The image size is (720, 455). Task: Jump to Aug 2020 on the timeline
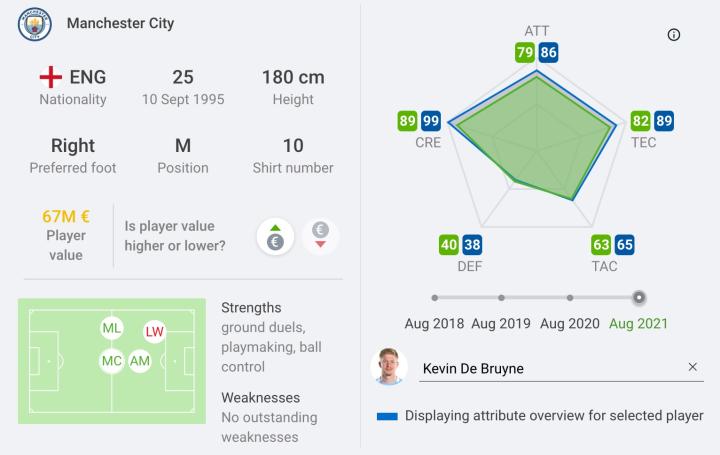click(570, 297)
